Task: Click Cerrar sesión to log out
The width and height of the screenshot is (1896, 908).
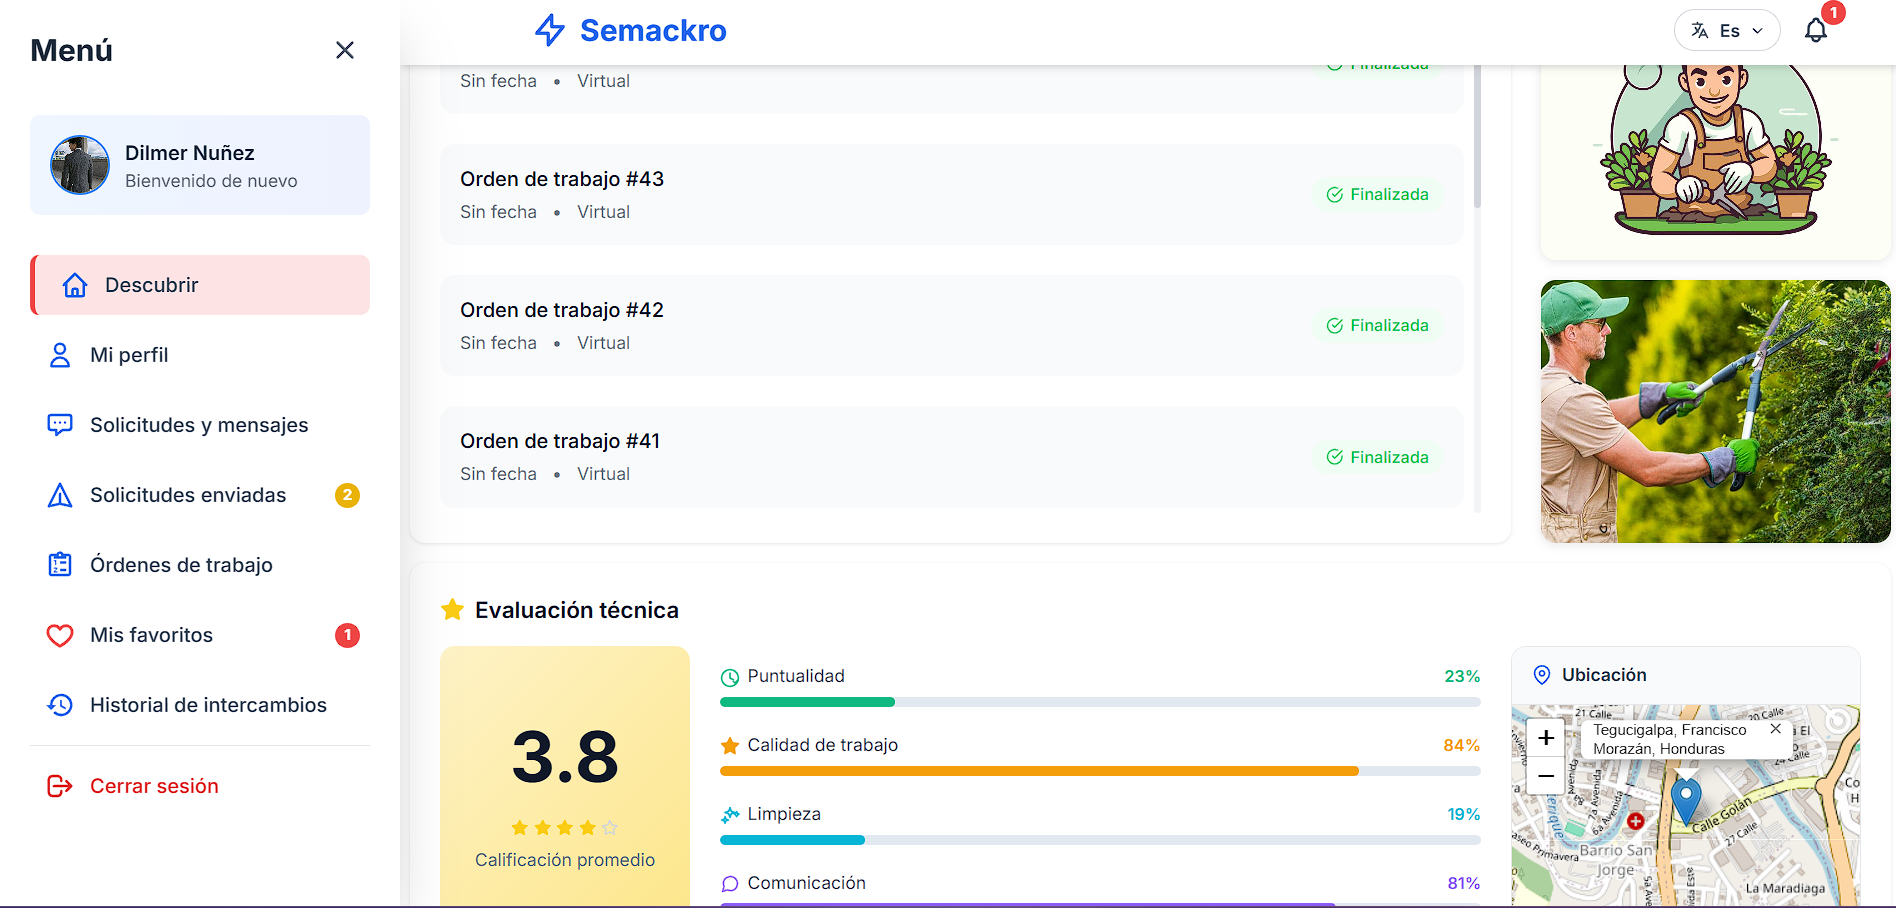Action: click(x=154, y=786)
